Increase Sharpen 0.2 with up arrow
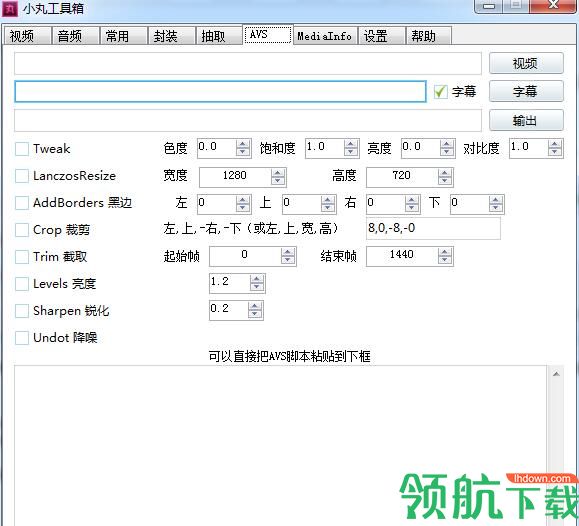579x526 pixels. tap(255, 306)
